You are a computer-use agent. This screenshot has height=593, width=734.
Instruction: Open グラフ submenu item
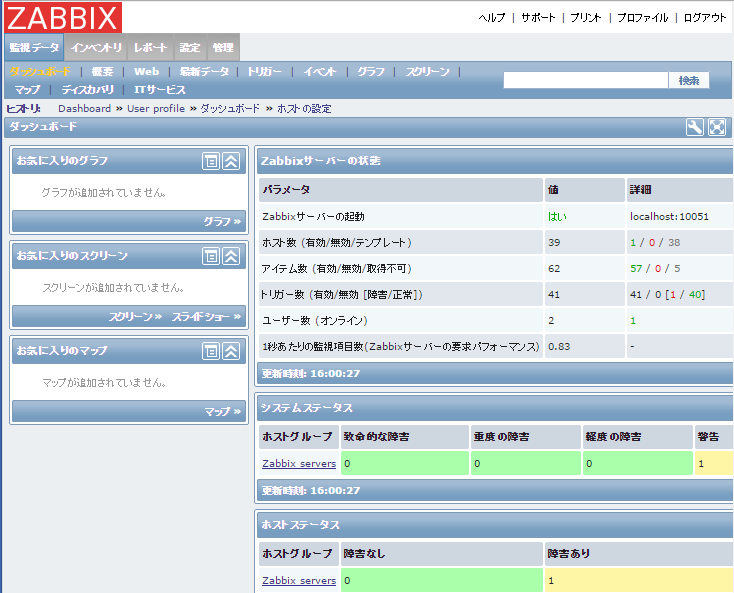point(371,72)
